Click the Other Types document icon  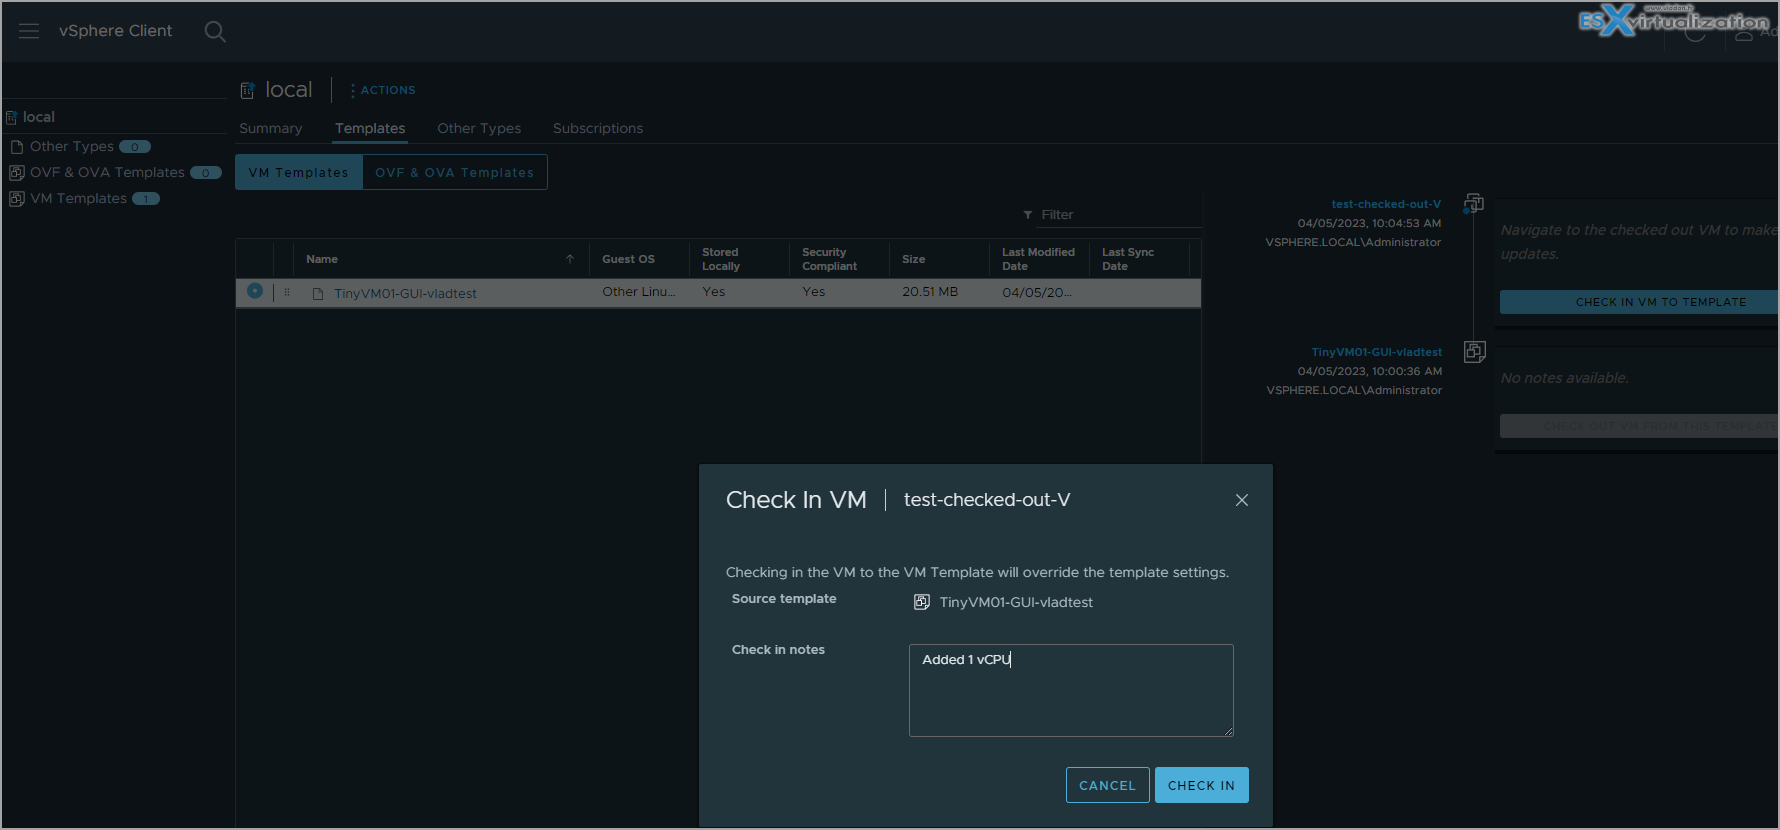[x=16, y=147]
